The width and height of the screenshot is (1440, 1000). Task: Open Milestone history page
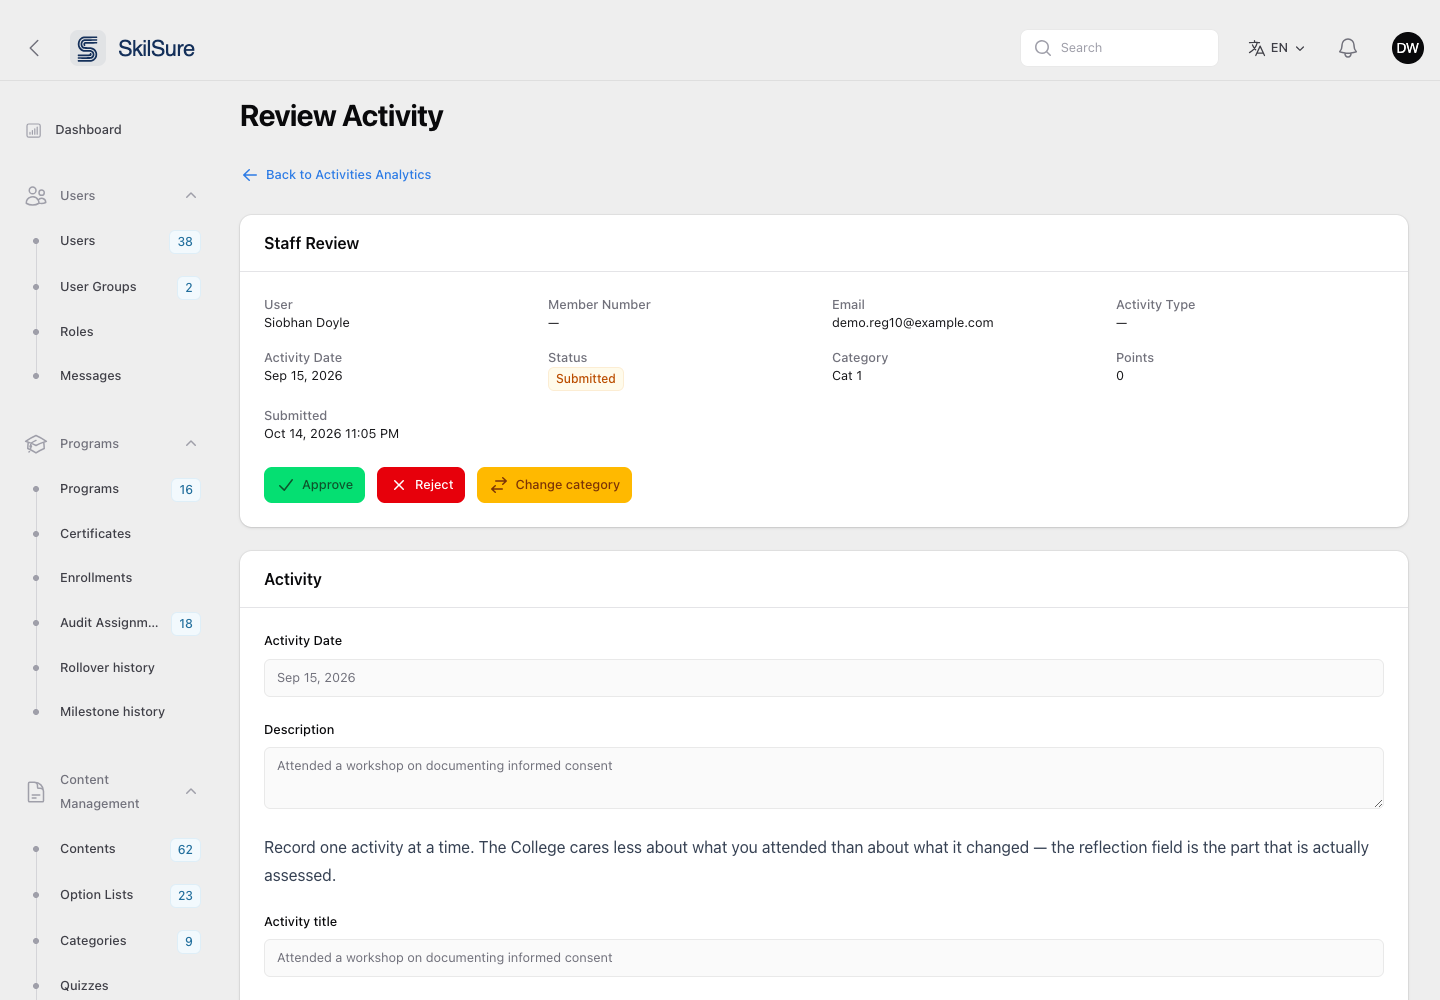click(112, 712)
